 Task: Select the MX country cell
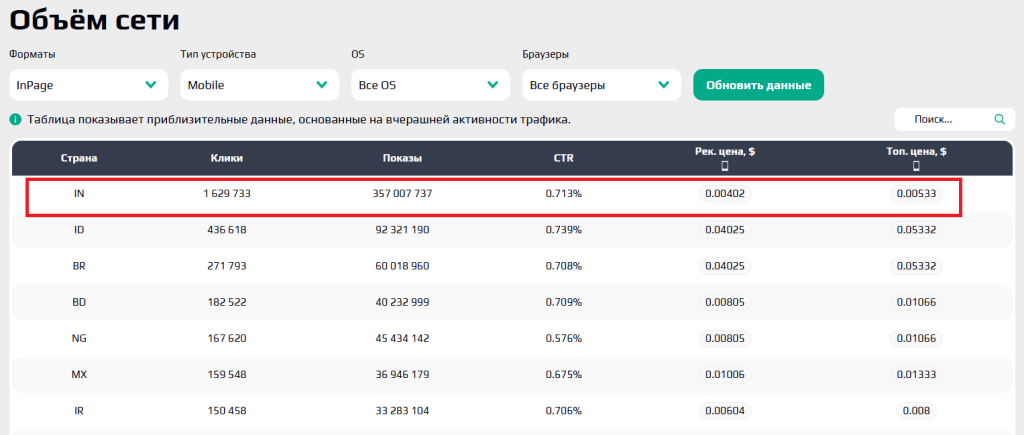(x=80, y=375)
